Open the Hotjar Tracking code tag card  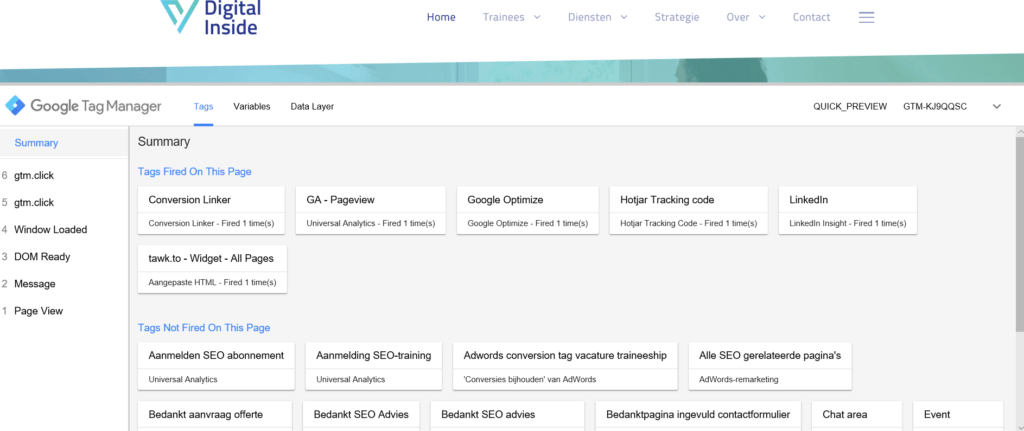click(688, 210)
